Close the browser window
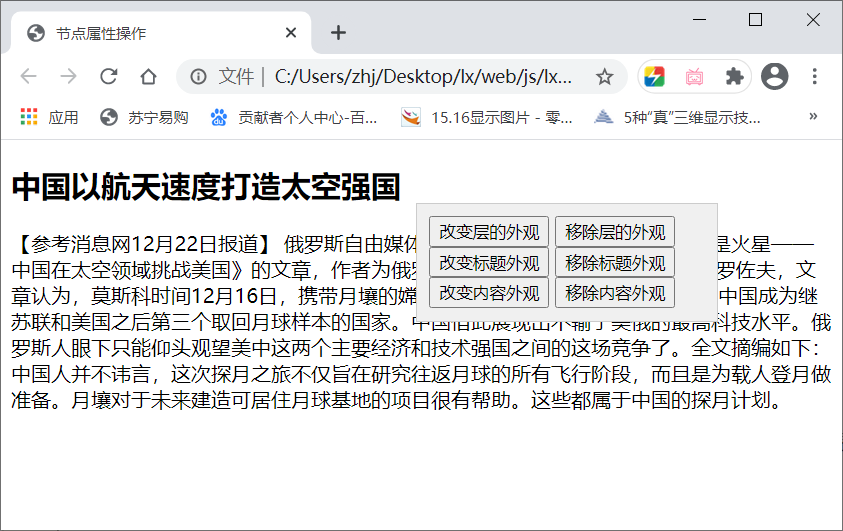Screen dimensions: 843x531 tap(813, 20)
